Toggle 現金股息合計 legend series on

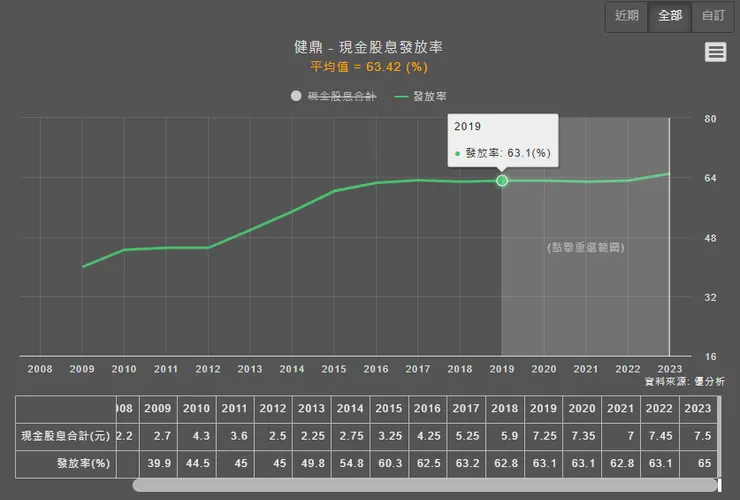334,96
